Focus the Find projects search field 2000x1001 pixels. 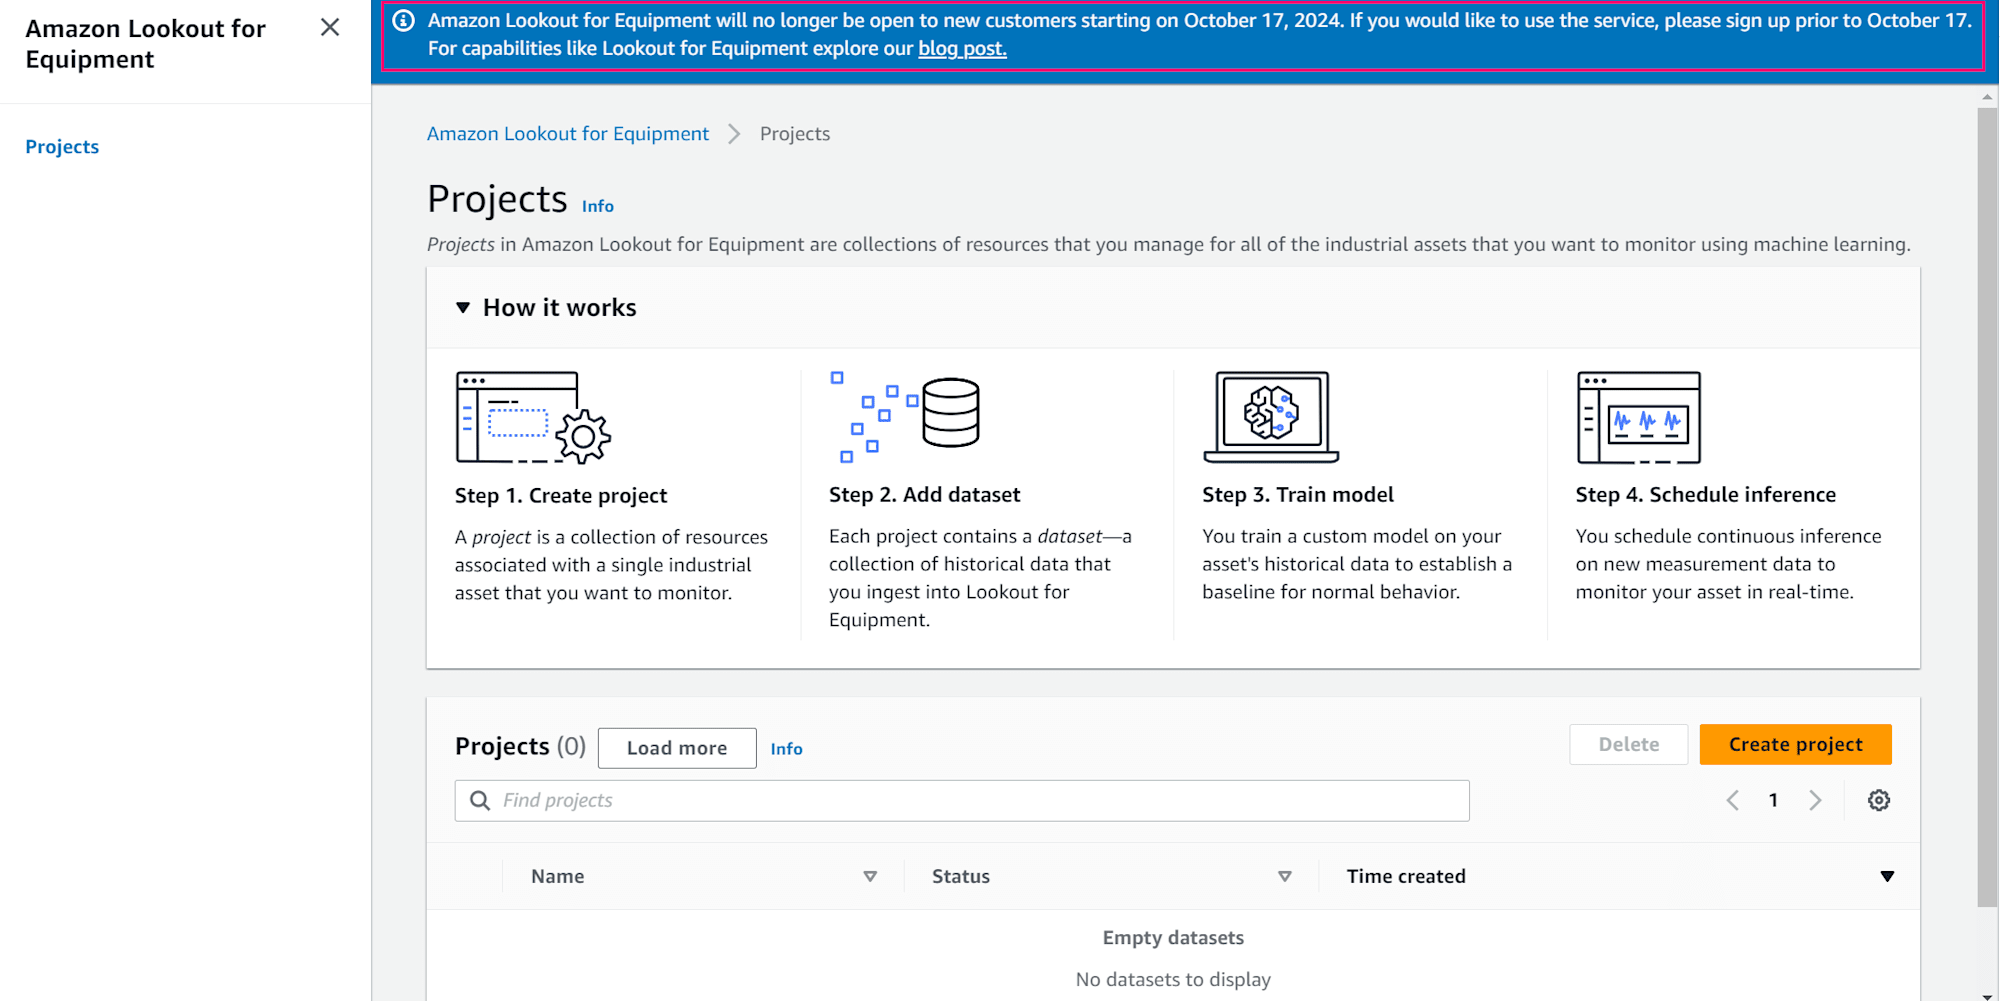coord(962,801)
